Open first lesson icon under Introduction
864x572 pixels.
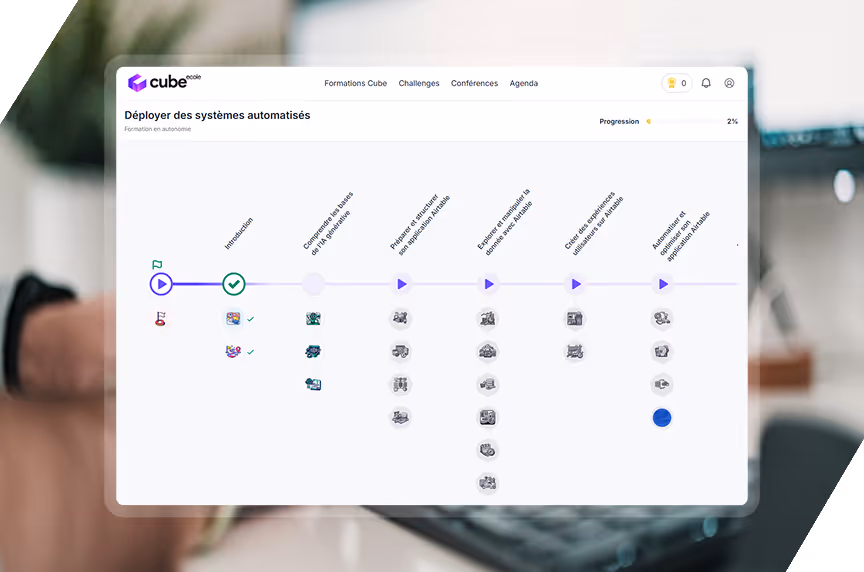(233, 319)
